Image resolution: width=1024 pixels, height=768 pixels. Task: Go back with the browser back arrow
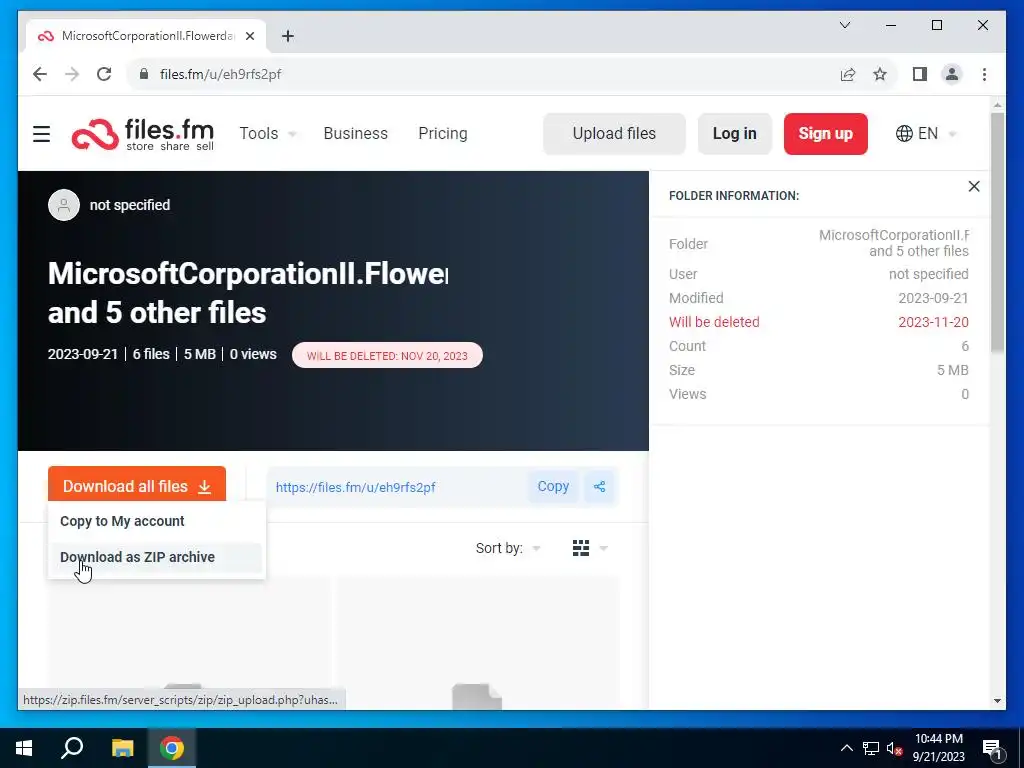coord(40,74)
